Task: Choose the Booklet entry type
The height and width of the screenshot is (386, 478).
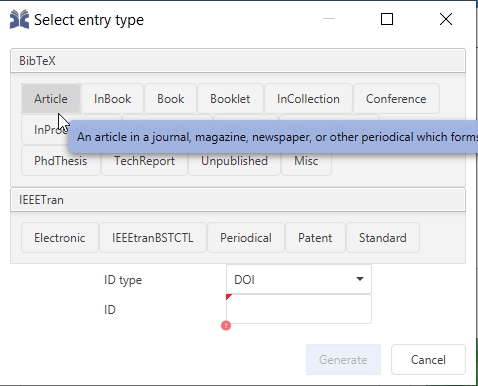Action: pos(230,99)
